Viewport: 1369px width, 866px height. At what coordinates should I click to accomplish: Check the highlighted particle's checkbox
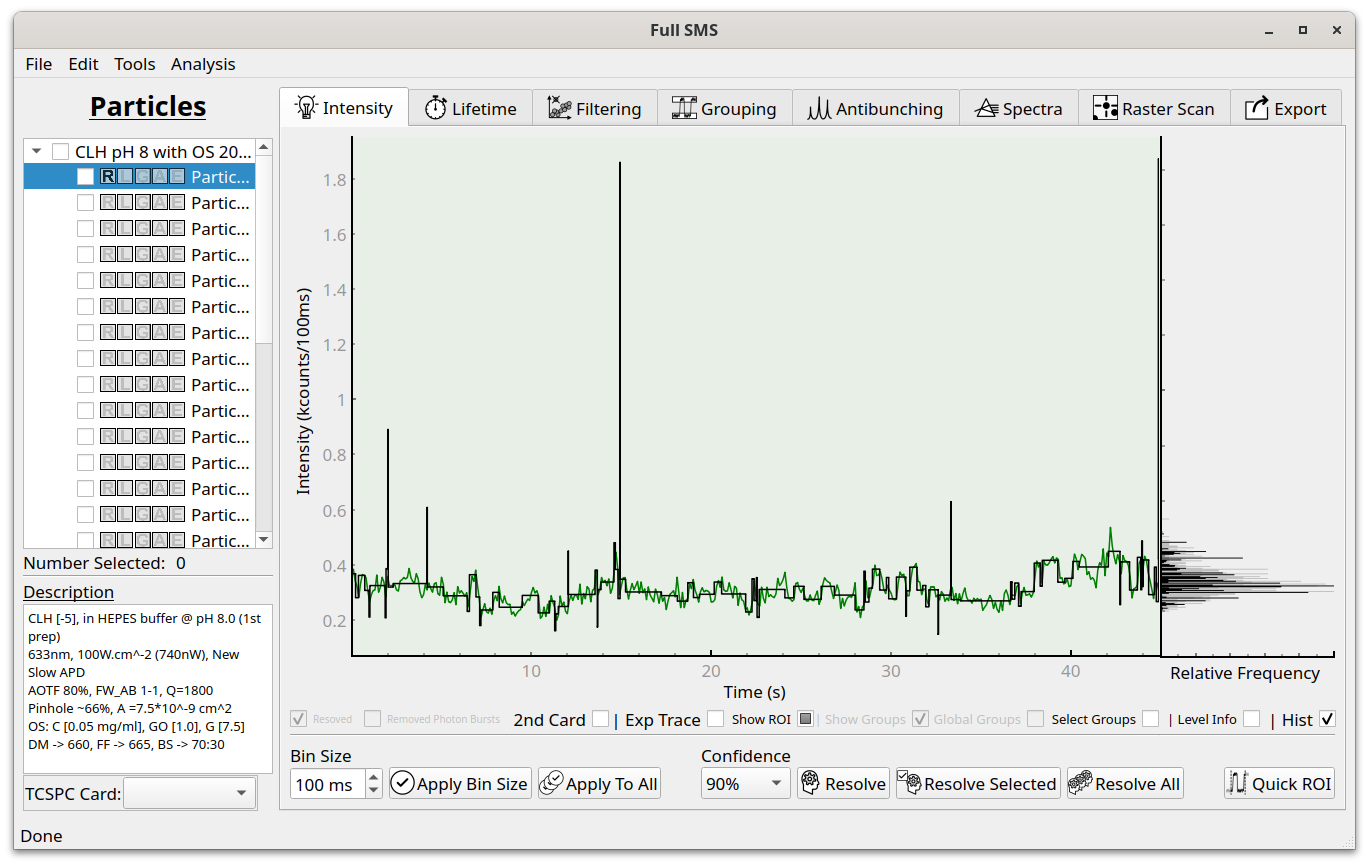[86, 177]
